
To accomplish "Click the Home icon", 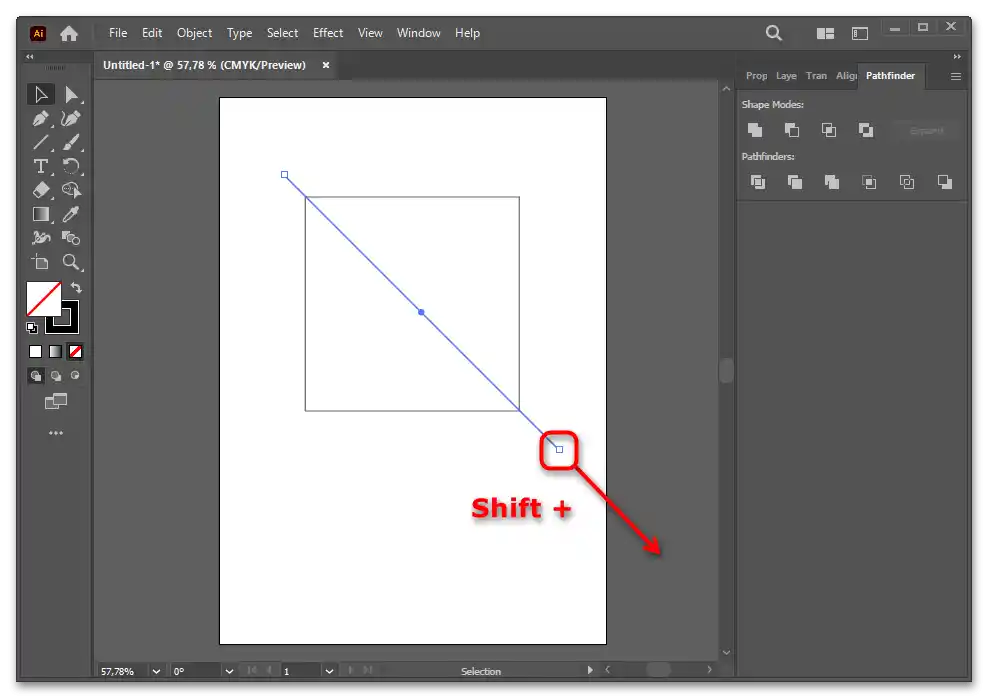I will point(69,33).
